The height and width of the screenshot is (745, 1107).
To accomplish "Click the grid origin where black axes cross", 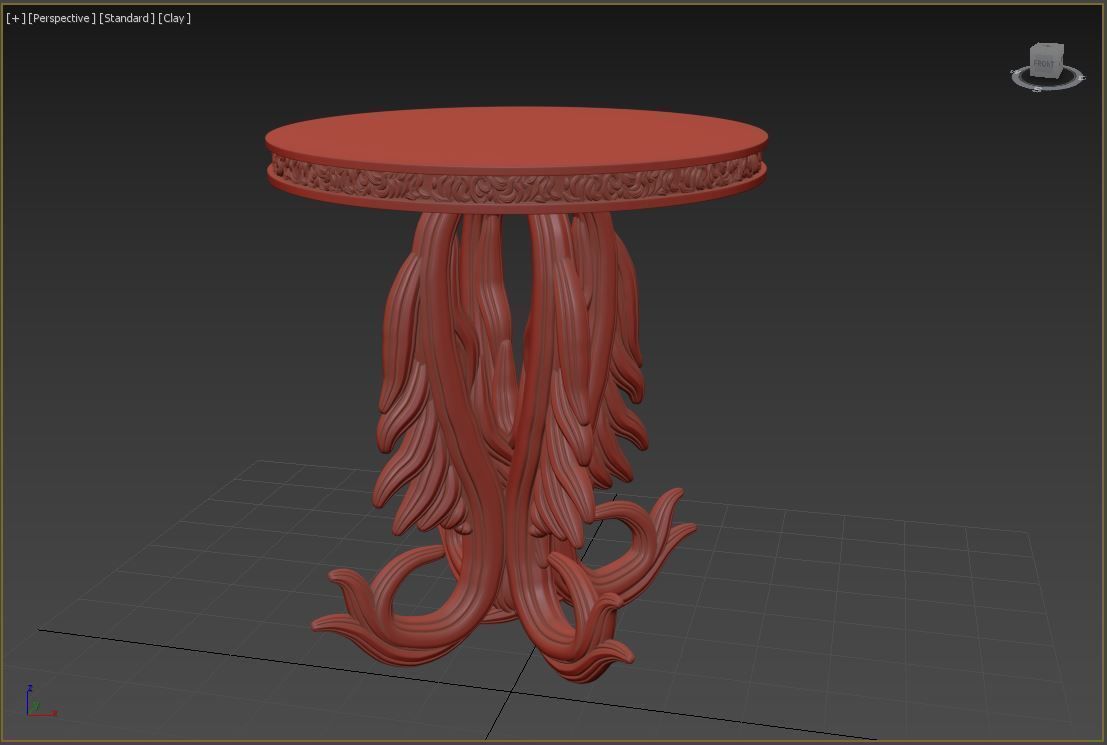I will [x=512, y=690].
